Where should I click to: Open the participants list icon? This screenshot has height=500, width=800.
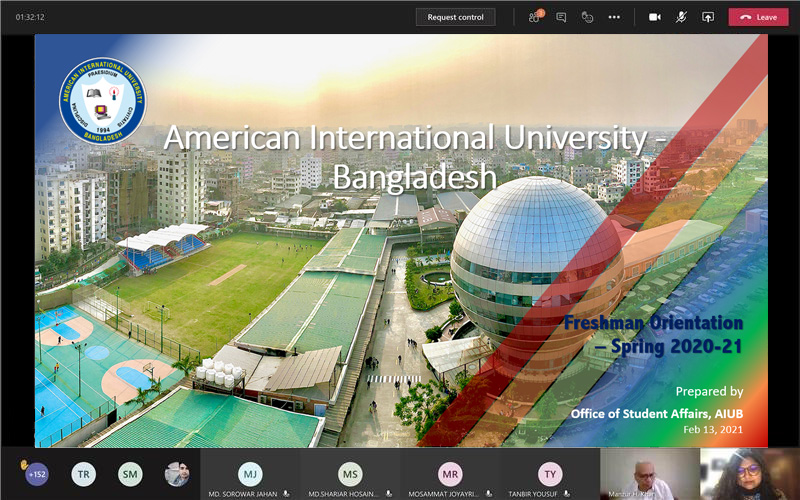point(535,17)
